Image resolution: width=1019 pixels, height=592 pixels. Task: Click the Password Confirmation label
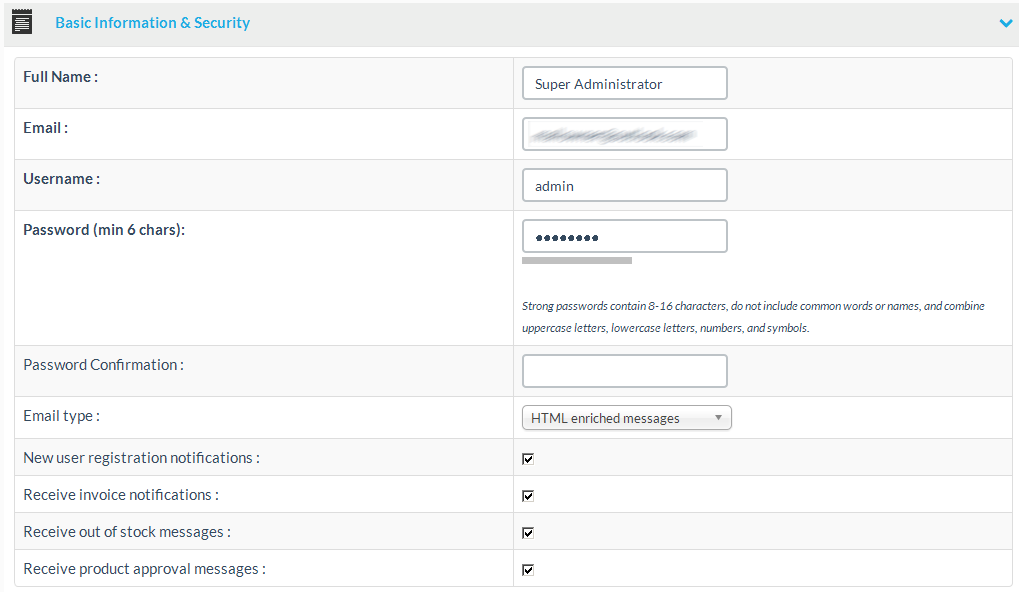point(103,365)
